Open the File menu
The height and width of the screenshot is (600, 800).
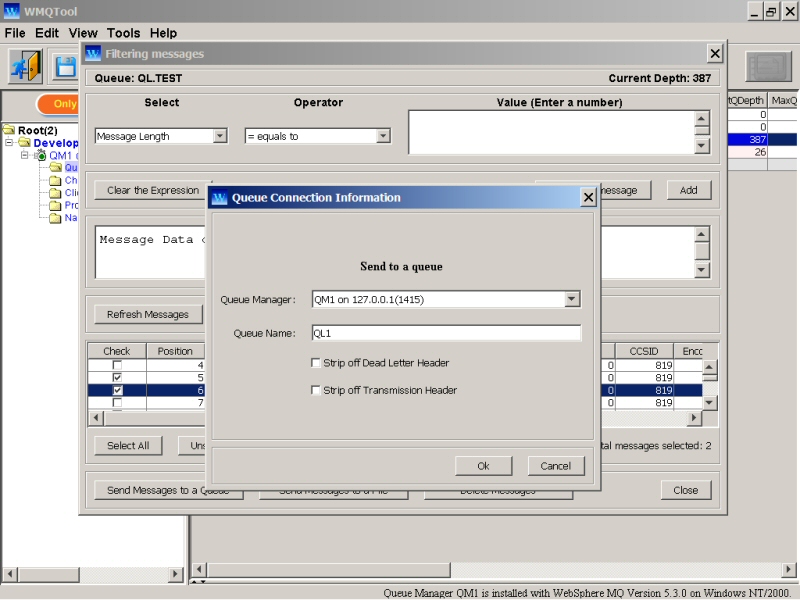point(15,33)
